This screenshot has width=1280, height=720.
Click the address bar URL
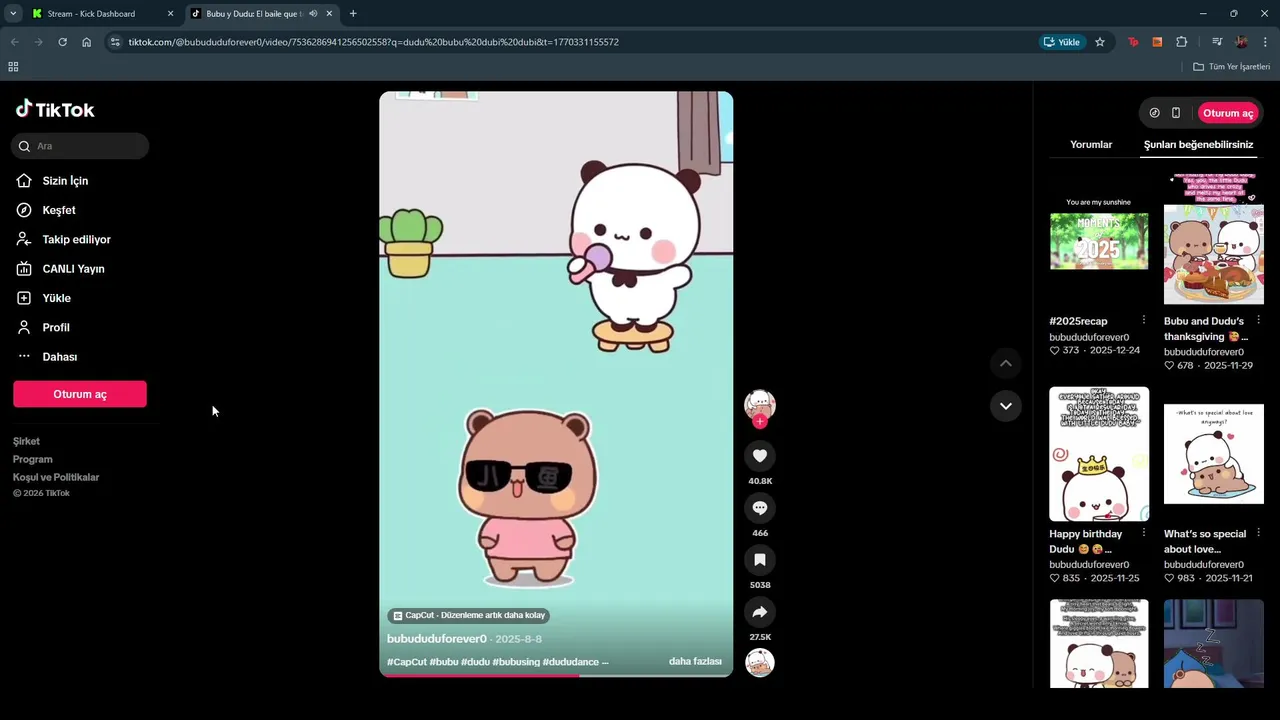[x=373, y=42]
